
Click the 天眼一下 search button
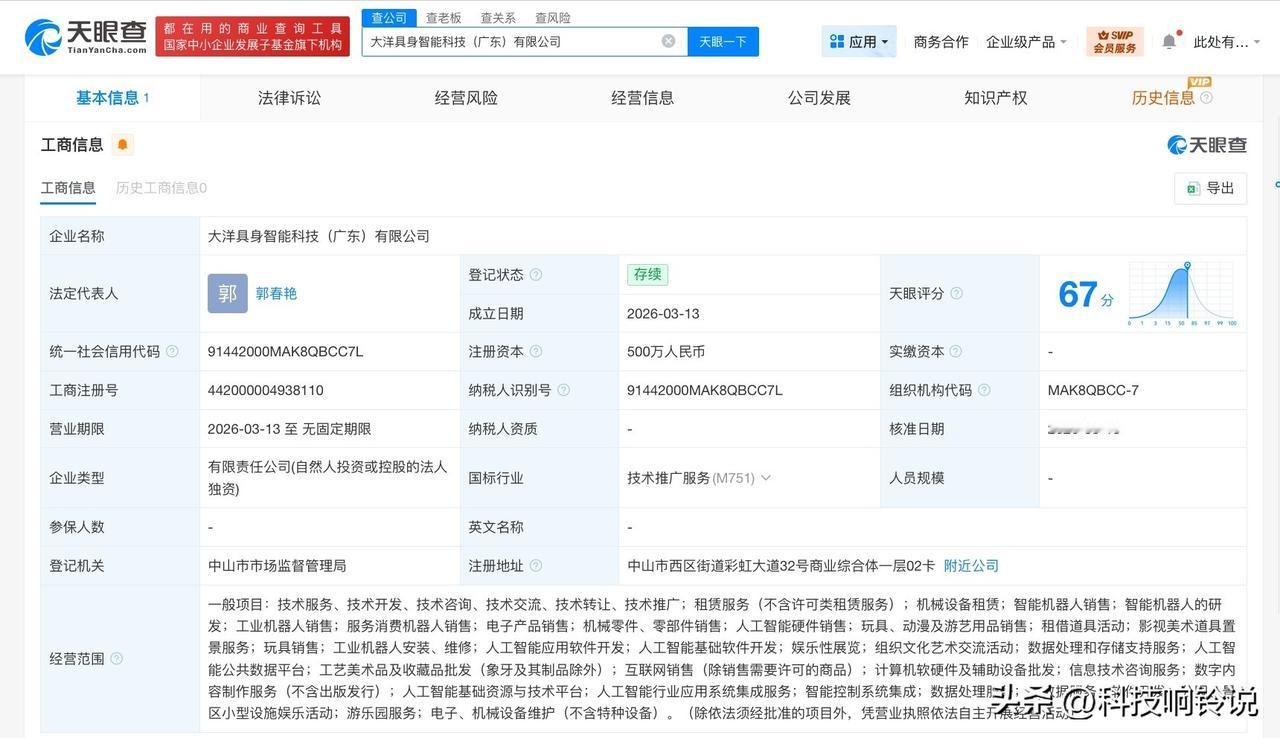tap(723, 41)
